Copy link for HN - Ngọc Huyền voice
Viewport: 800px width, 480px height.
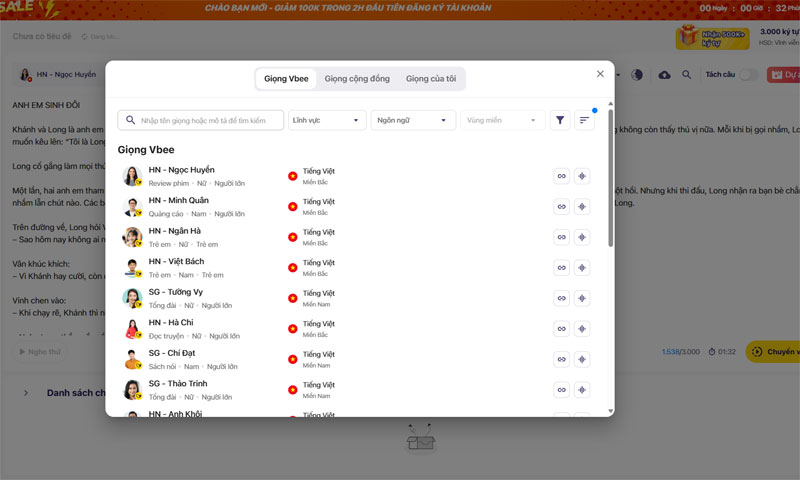[561, 176]
